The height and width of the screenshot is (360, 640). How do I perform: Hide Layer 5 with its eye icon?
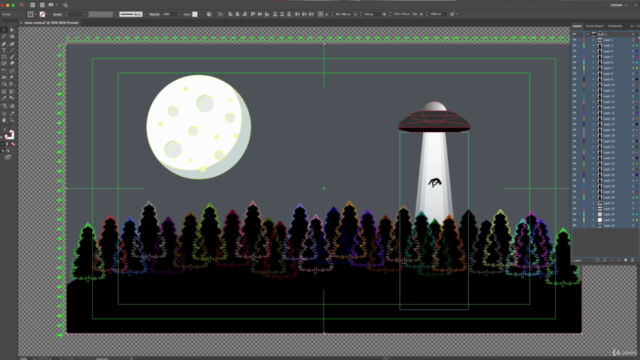575,57
